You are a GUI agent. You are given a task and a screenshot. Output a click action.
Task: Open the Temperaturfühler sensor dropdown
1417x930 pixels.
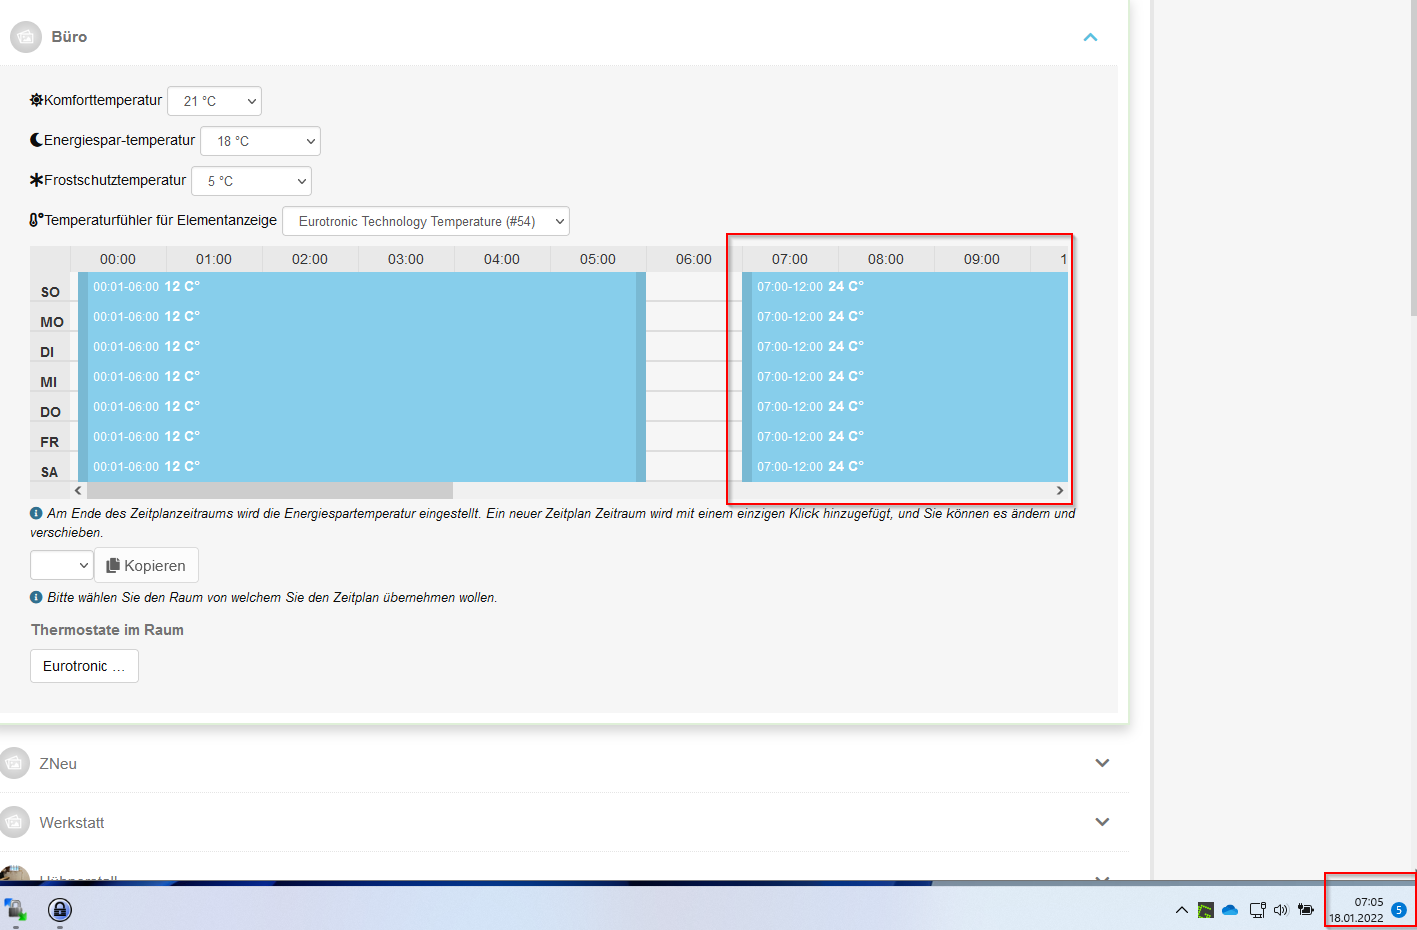point(426,221)
